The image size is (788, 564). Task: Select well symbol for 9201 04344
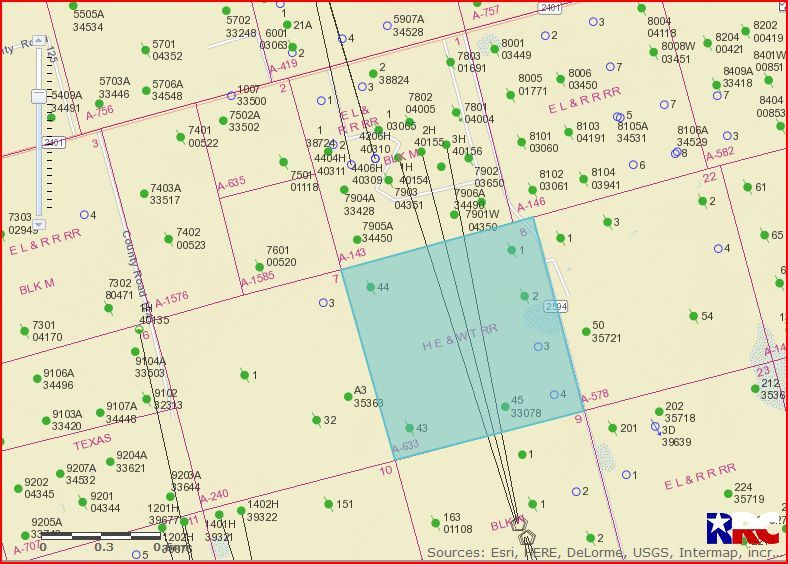[82, 502]
